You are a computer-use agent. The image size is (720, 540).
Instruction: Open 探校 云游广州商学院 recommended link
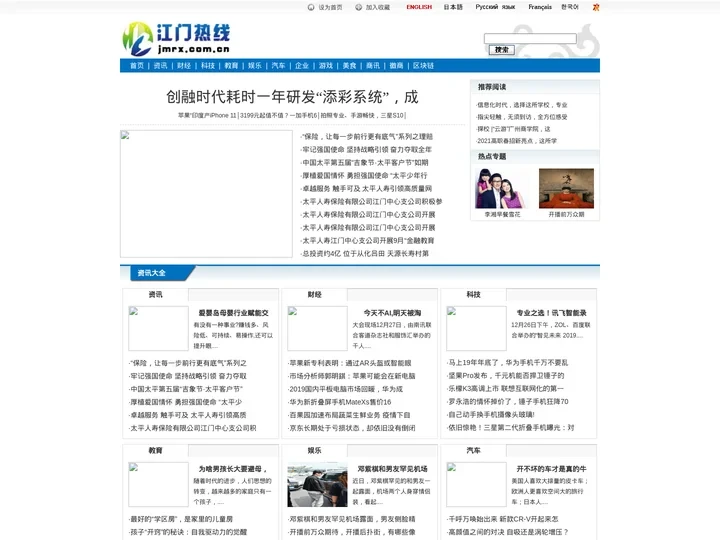513,129
